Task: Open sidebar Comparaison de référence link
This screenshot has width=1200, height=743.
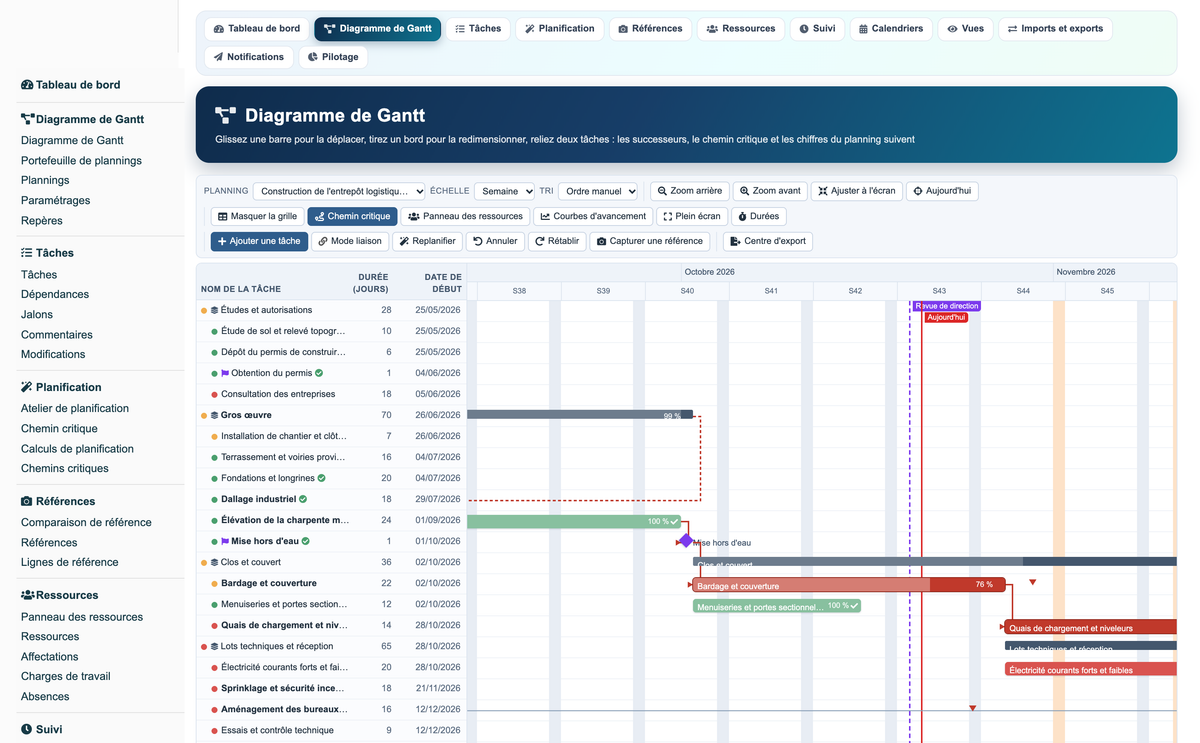Action: click(x=86, y=522)
